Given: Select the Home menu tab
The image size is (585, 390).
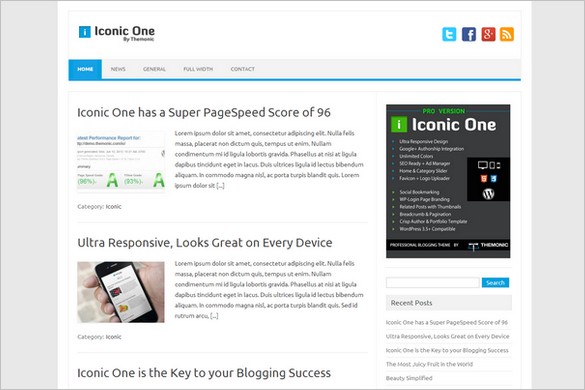Looking at the screenshot, I should point(85,69).
